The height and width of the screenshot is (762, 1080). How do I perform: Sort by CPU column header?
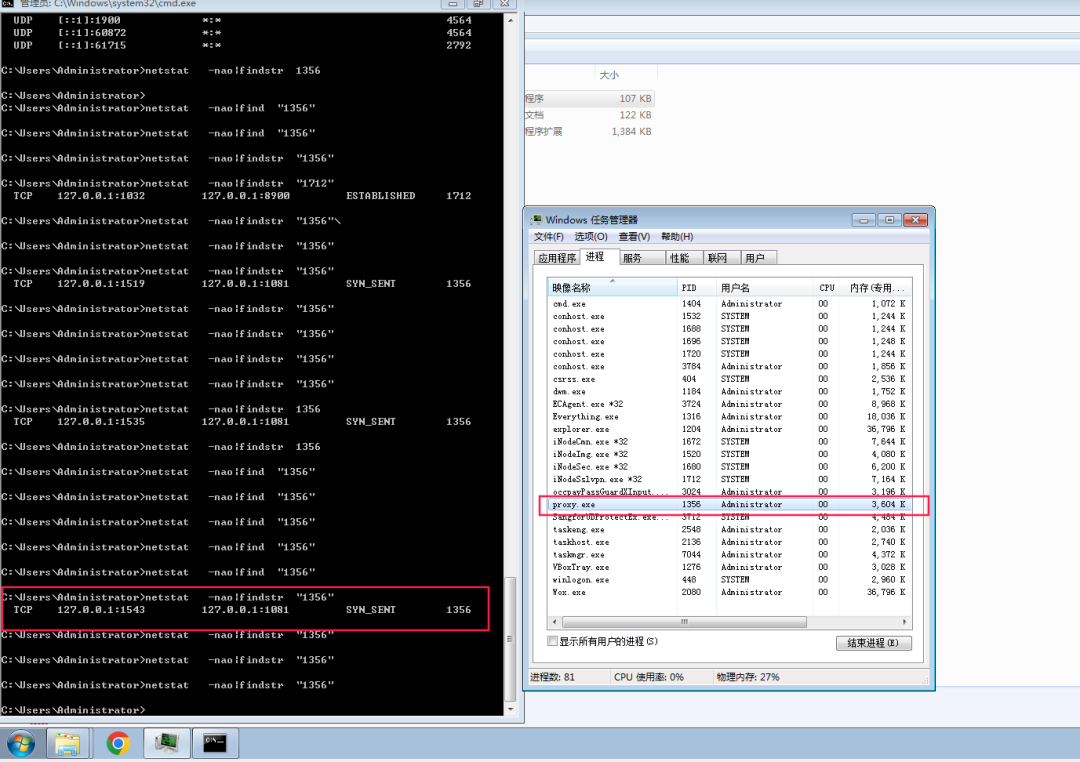coord(828,288)
